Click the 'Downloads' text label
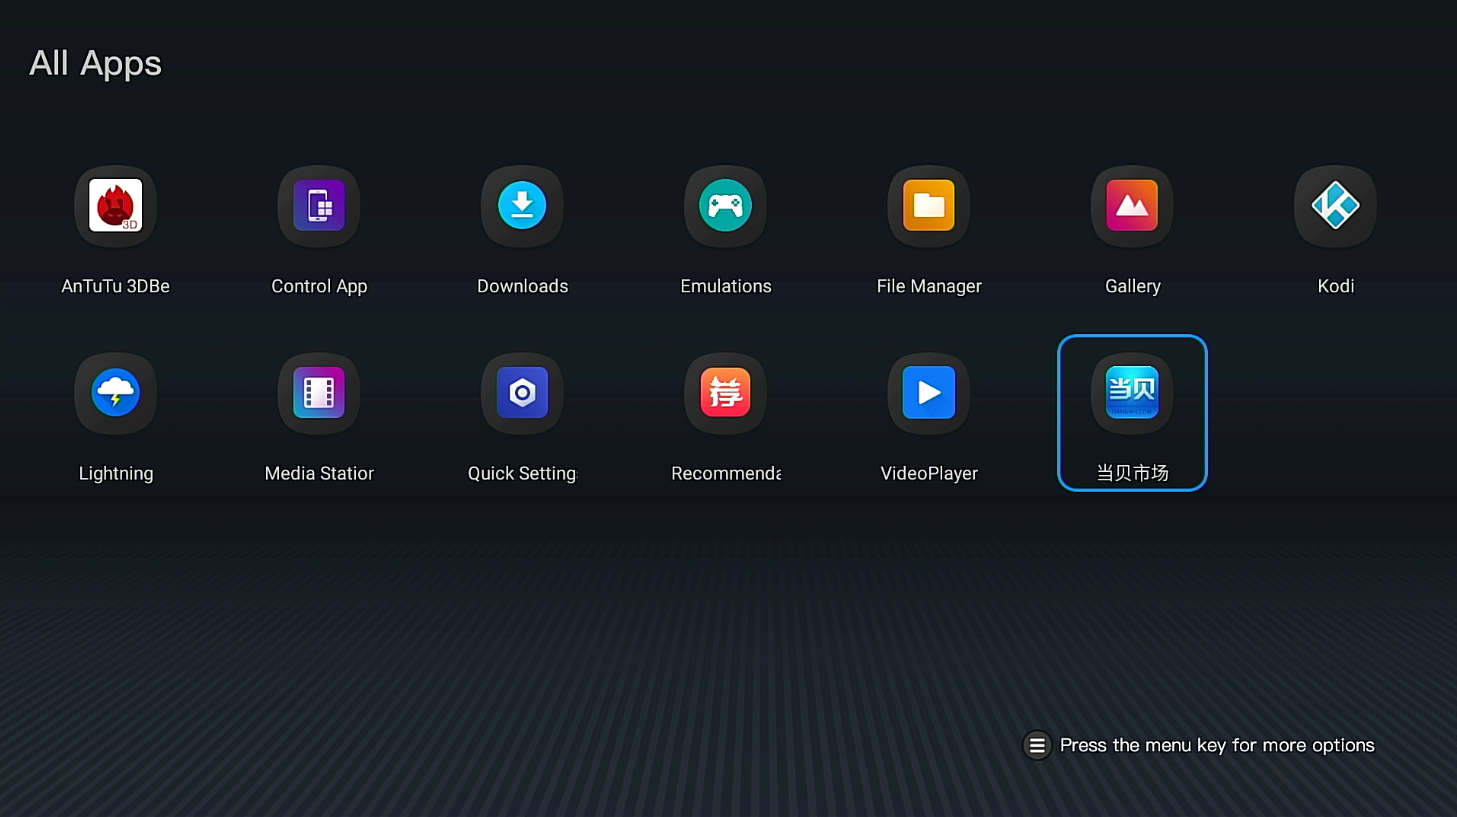 522,286
